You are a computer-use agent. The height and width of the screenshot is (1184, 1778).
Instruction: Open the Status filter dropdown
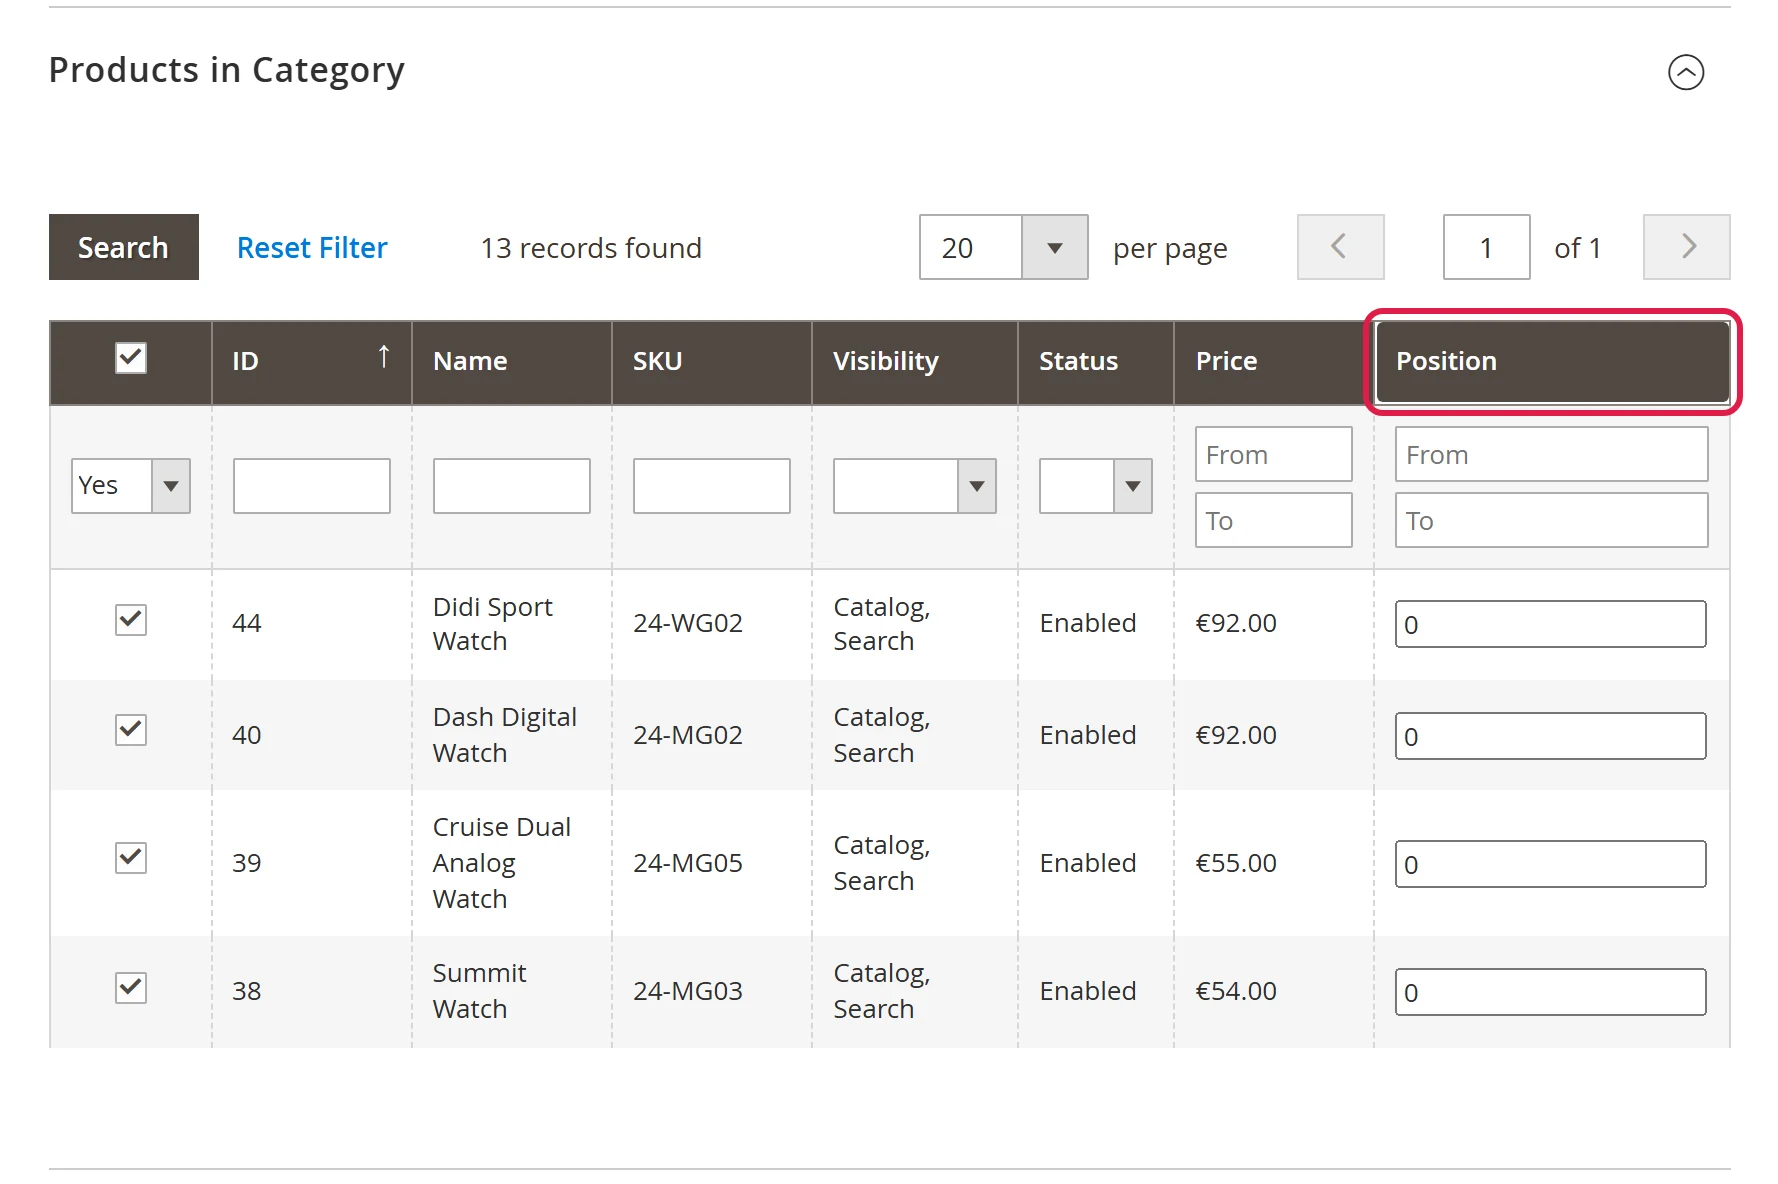point(1095,486)
